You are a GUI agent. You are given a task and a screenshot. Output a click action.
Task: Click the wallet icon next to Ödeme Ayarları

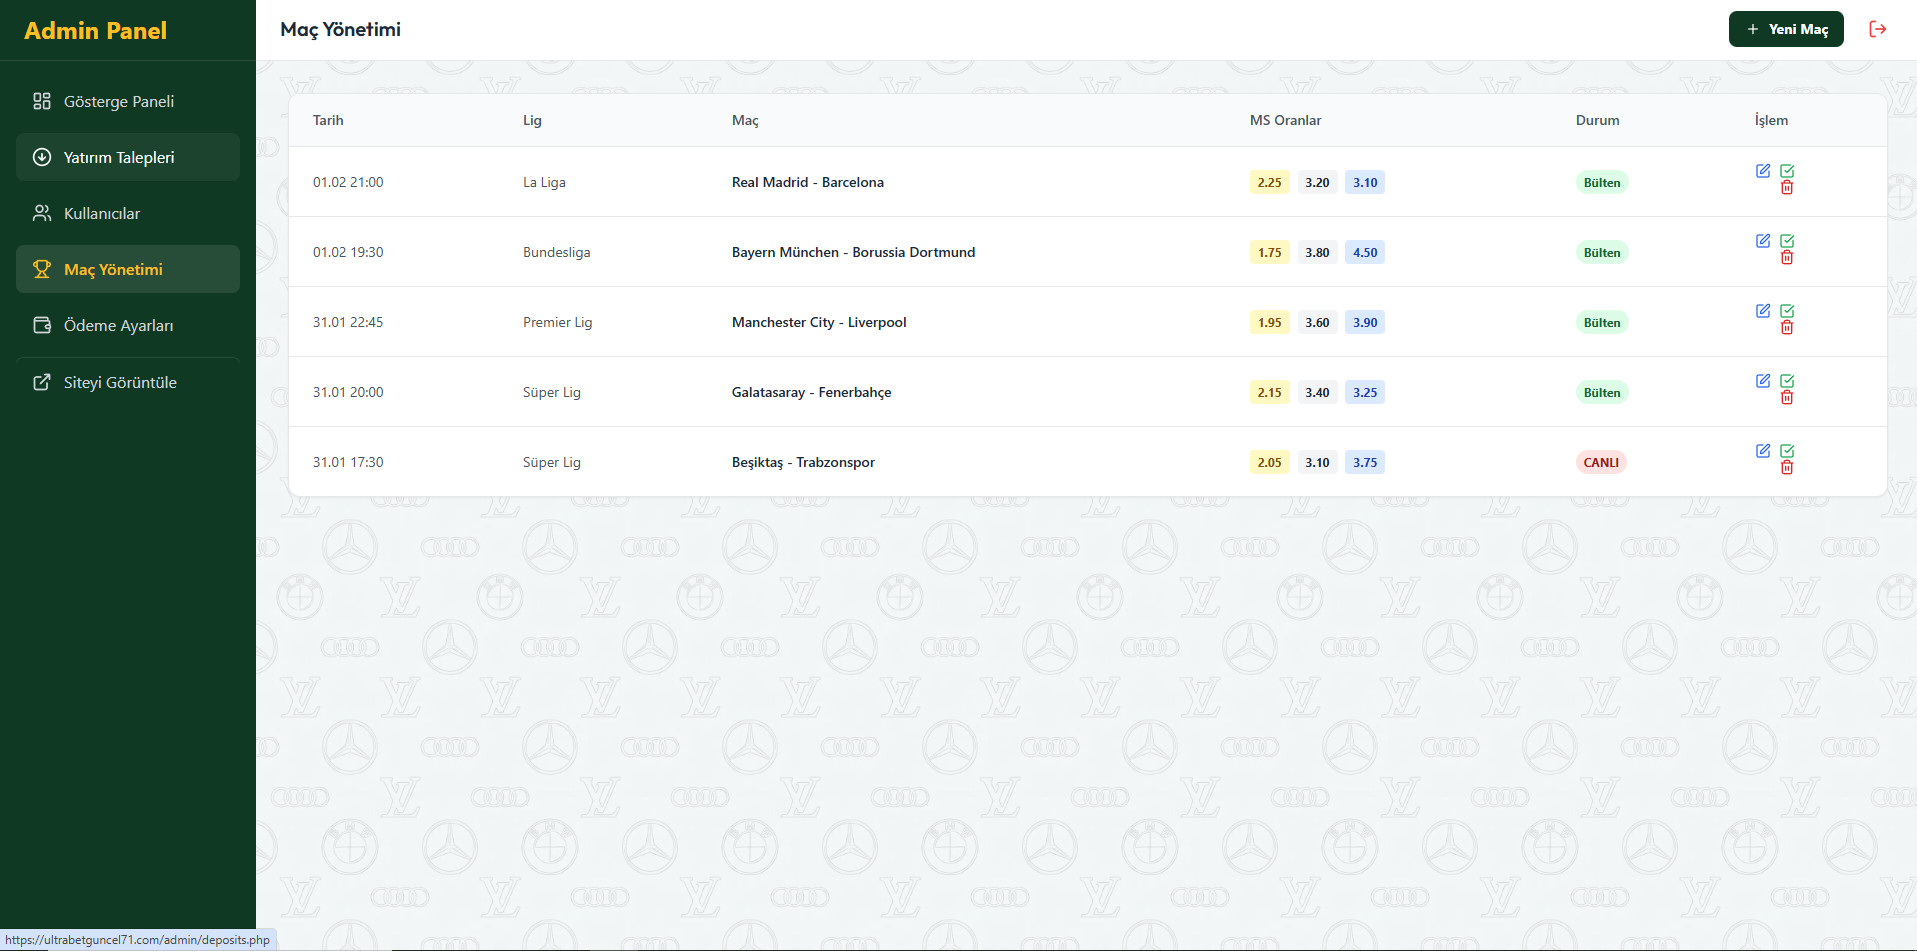click(x=41, y=325)
